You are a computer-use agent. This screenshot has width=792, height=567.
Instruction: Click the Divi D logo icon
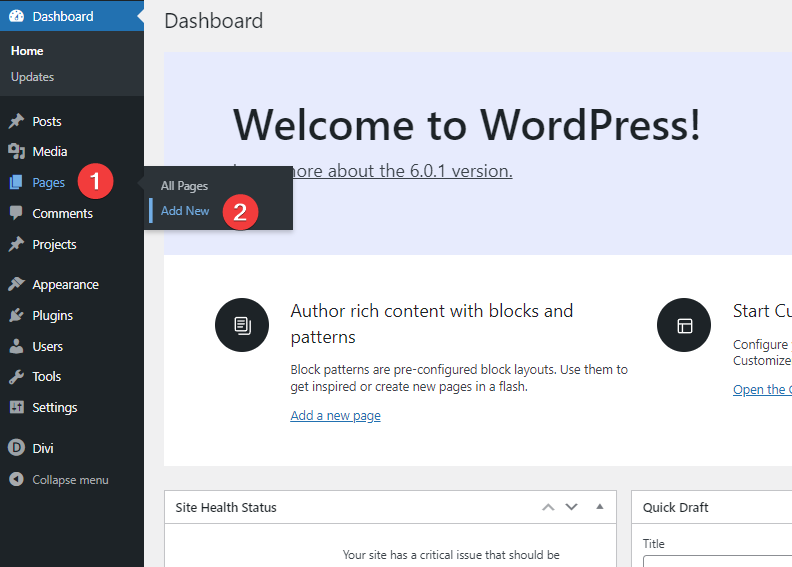[16, 448]
